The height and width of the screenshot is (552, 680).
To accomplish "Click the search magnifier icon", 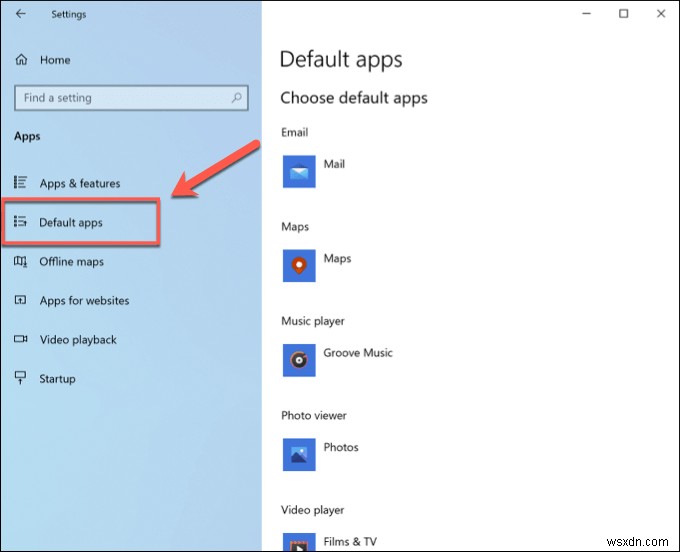I will [236, 98].
